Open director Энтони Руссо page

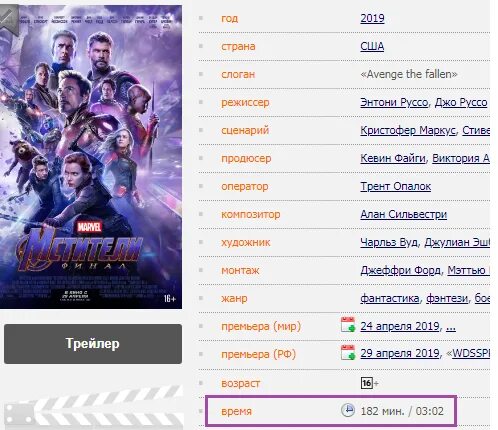[x=394, y=102]
